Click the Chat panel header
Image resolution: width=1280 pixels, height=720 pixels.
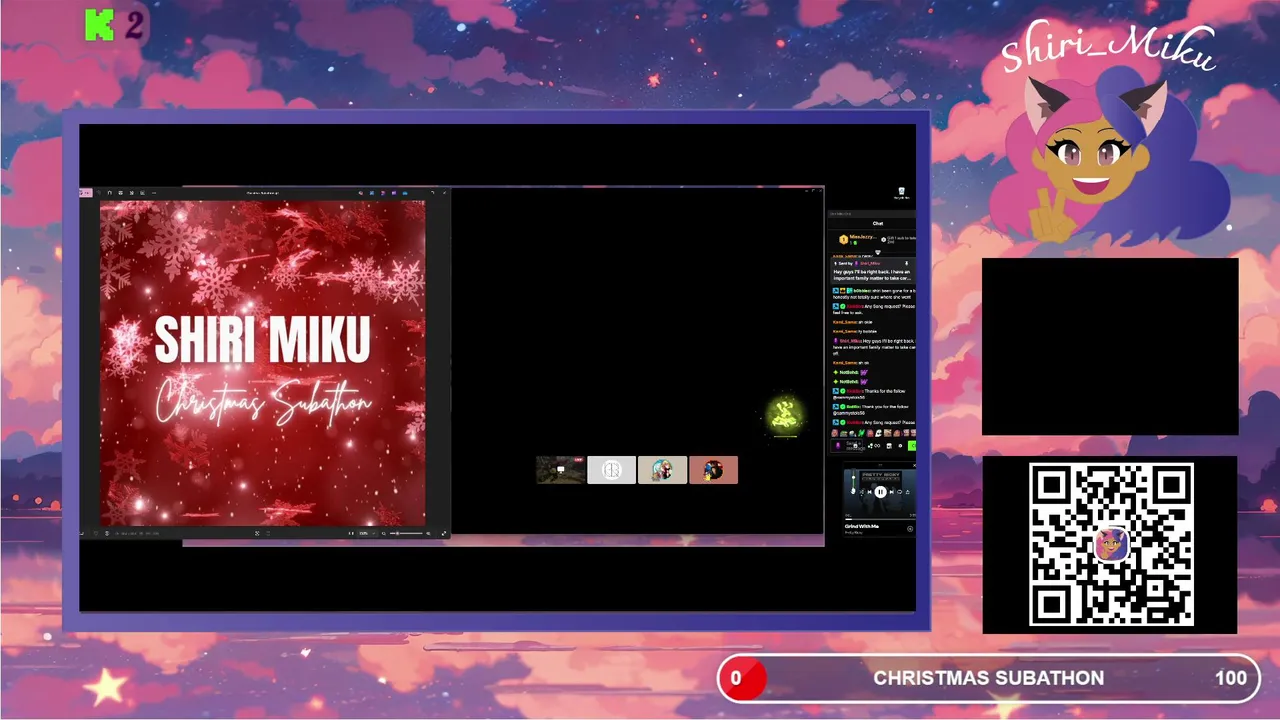coord(877,223)
